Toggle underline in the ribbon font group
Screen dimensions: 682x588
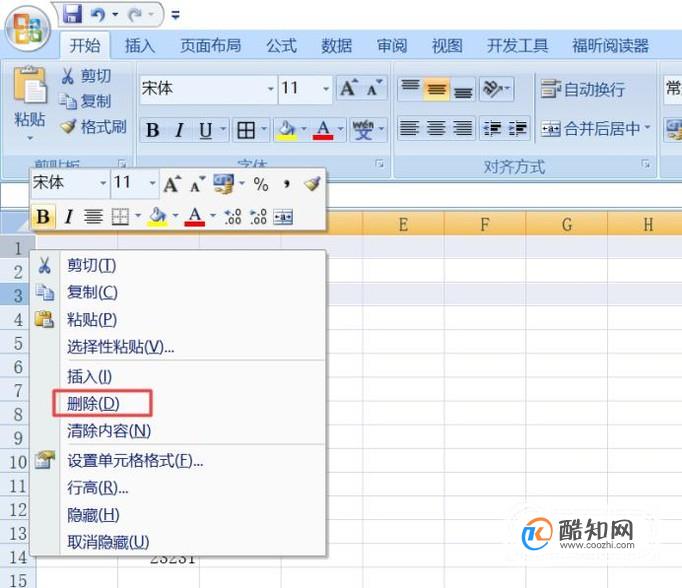pyautogui.click(x=205, y=130)
